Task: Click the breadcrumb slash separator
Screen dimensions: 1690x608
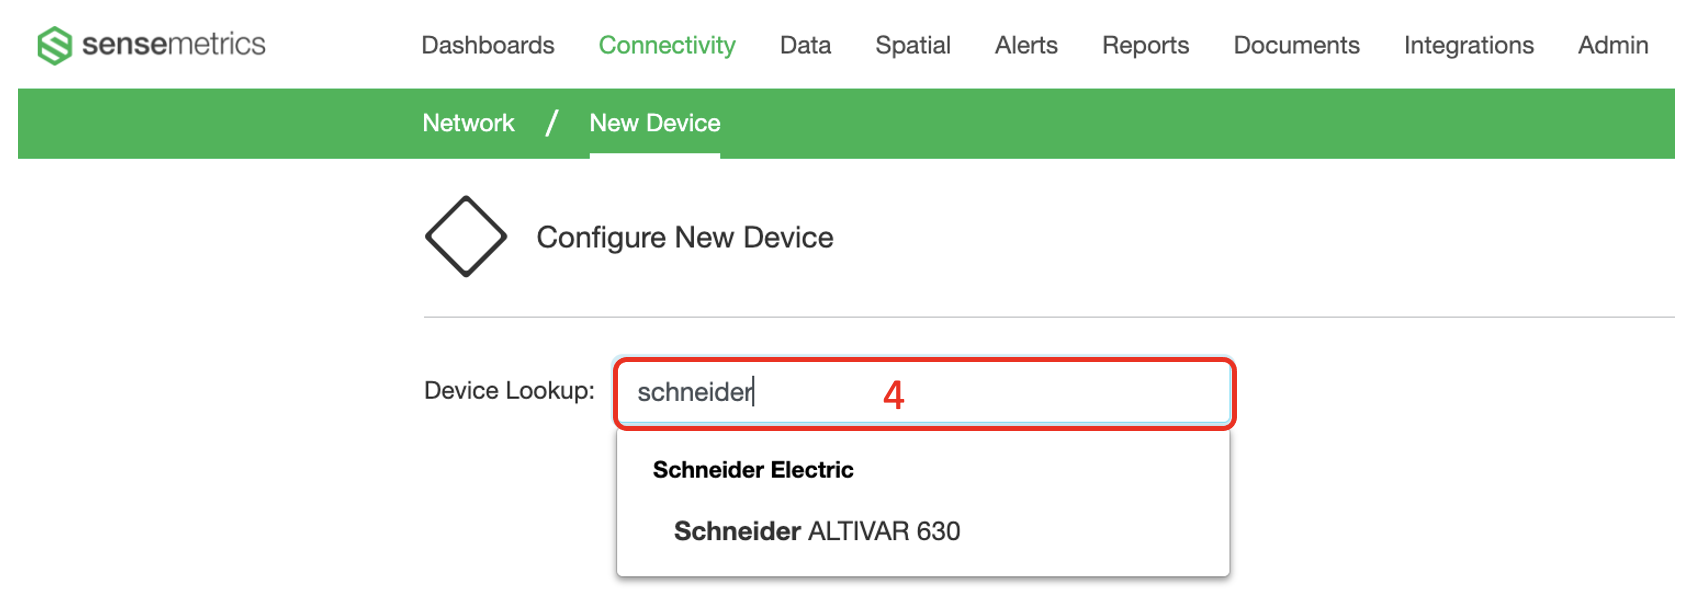Action: pyautogui.click(x=552, y=123)
